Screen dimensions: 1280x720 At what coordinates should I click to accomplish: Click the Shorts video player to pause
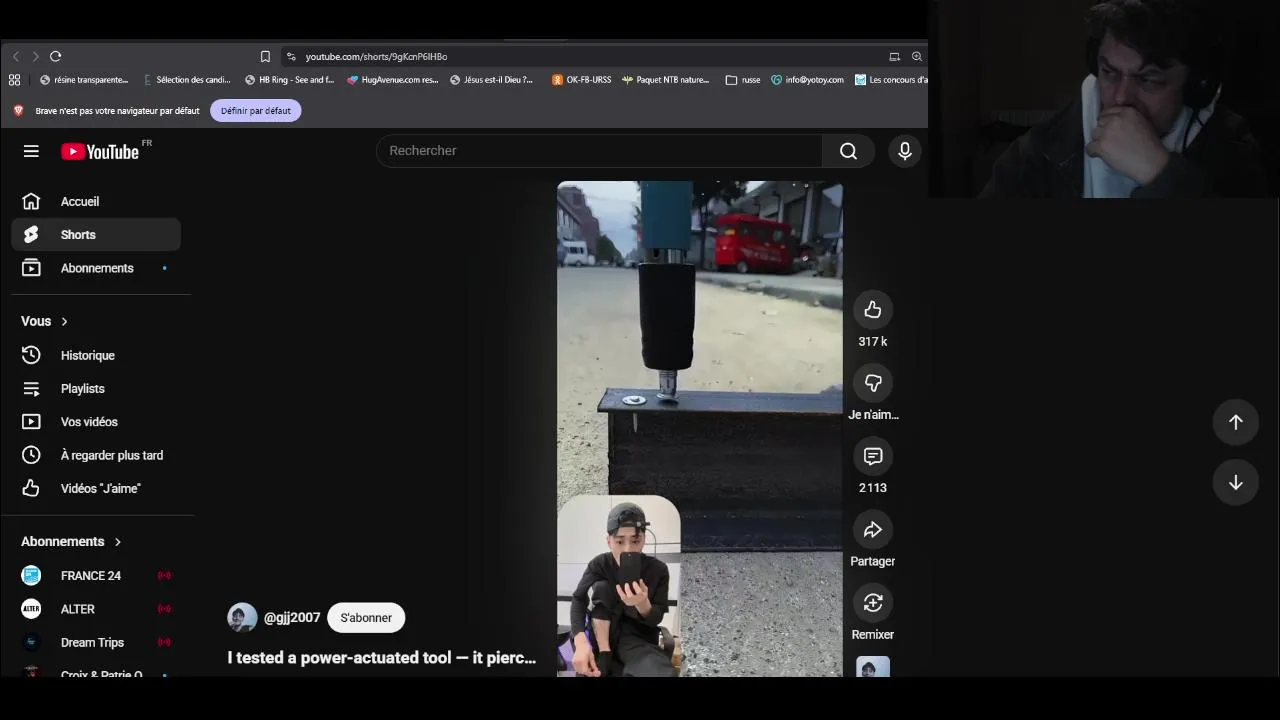coord(700,429)
